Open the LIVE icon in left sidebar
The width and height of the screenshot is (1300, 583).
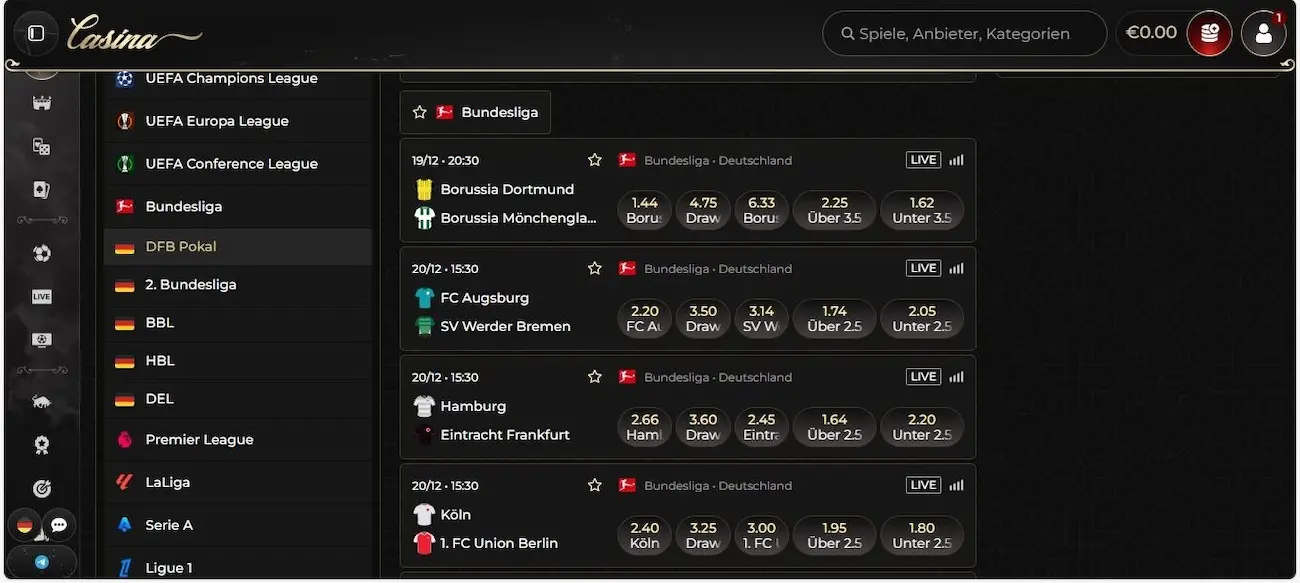coord(42,297)
